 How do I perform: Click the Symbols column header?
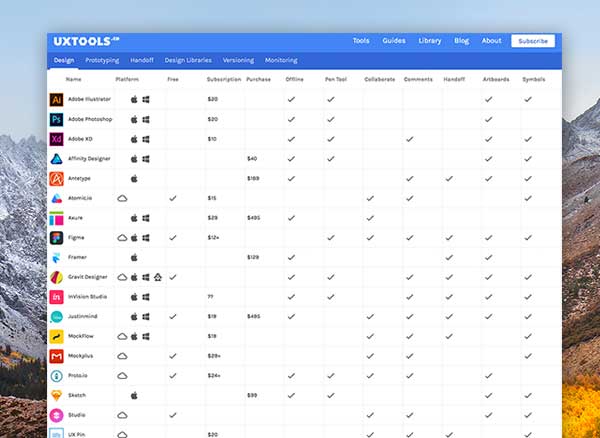tap(533, 80)
